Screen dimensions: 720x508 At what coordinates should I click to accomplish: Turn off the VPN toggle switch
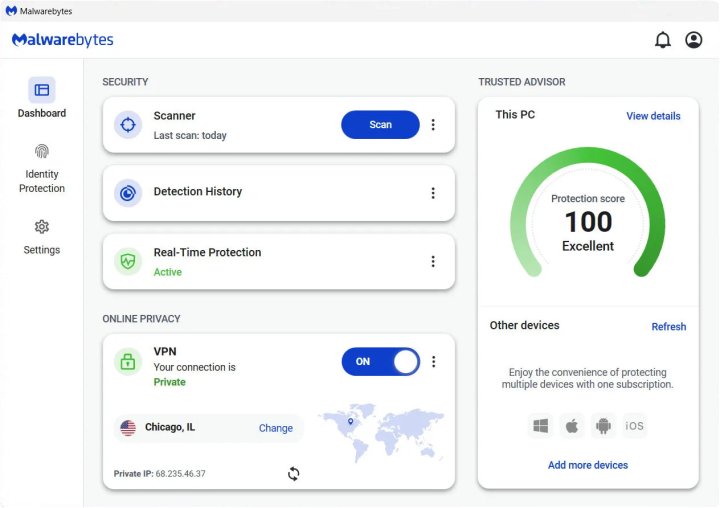pos(380,362)
